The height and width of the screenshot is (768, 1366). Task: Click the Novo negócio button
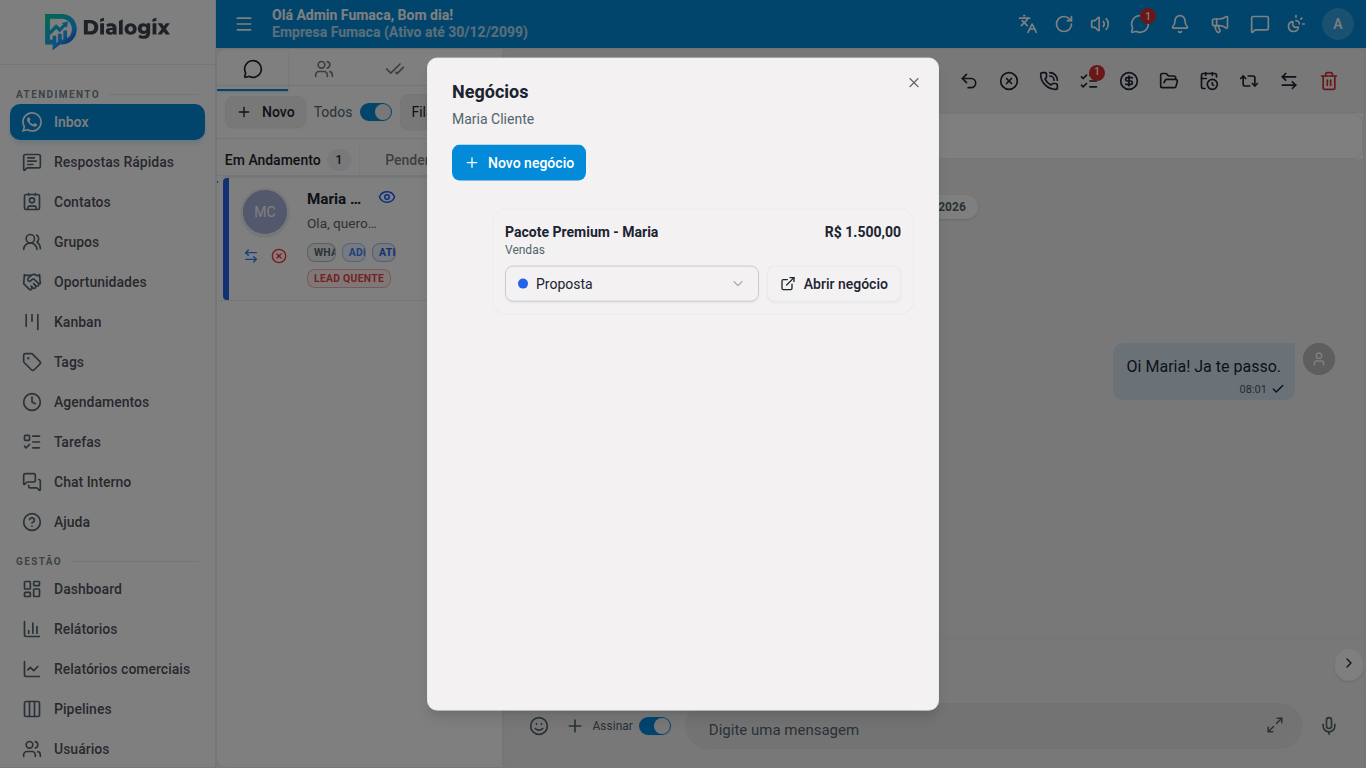(519, 163)
